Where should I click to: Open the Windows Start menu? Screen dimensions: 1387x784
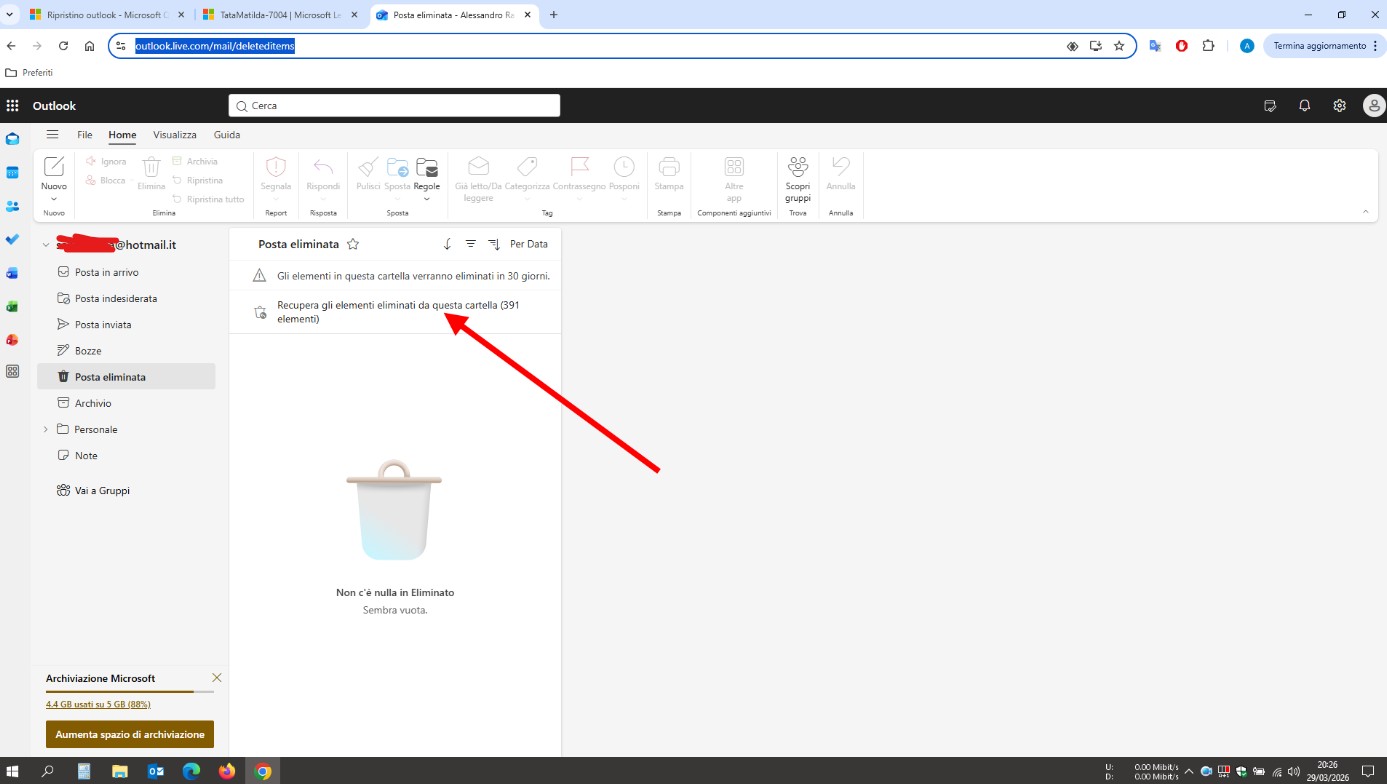point(13,771)
